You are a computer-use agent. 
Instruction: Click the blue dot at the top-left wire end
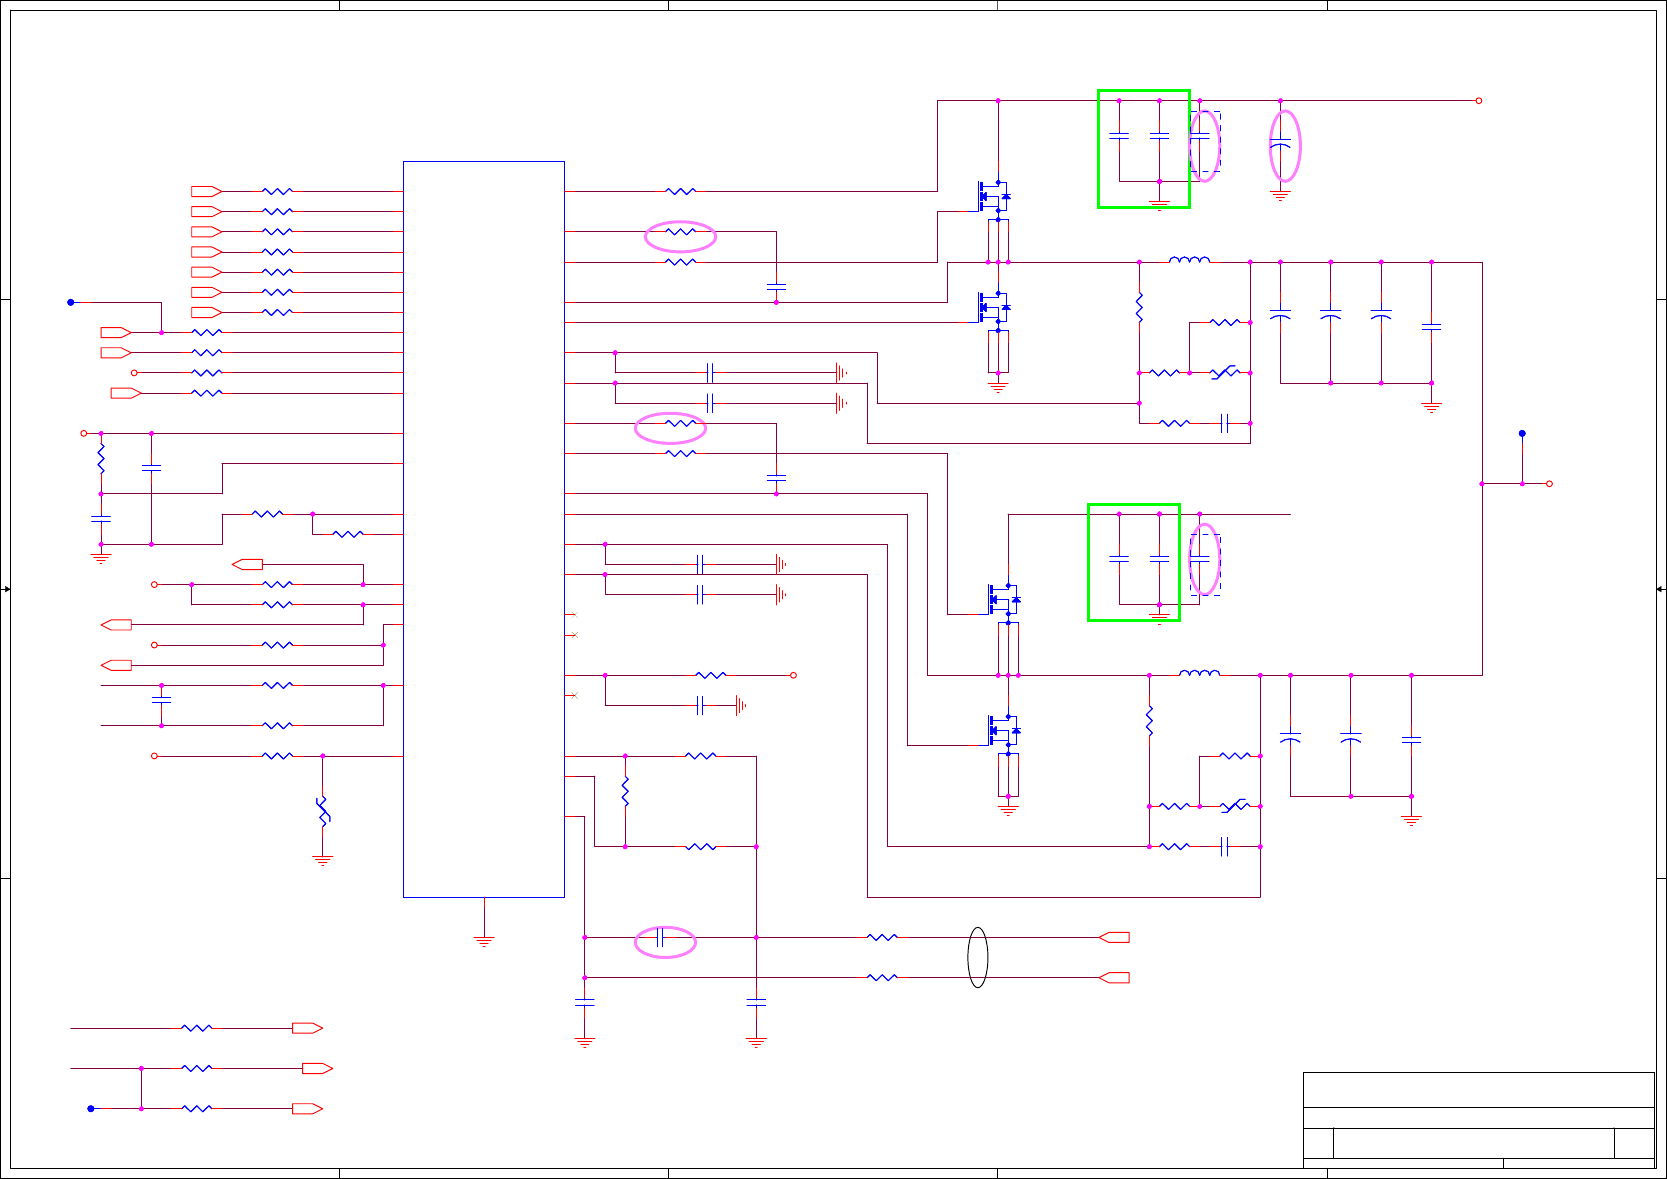pyautogui.click(x=70, y=302)
